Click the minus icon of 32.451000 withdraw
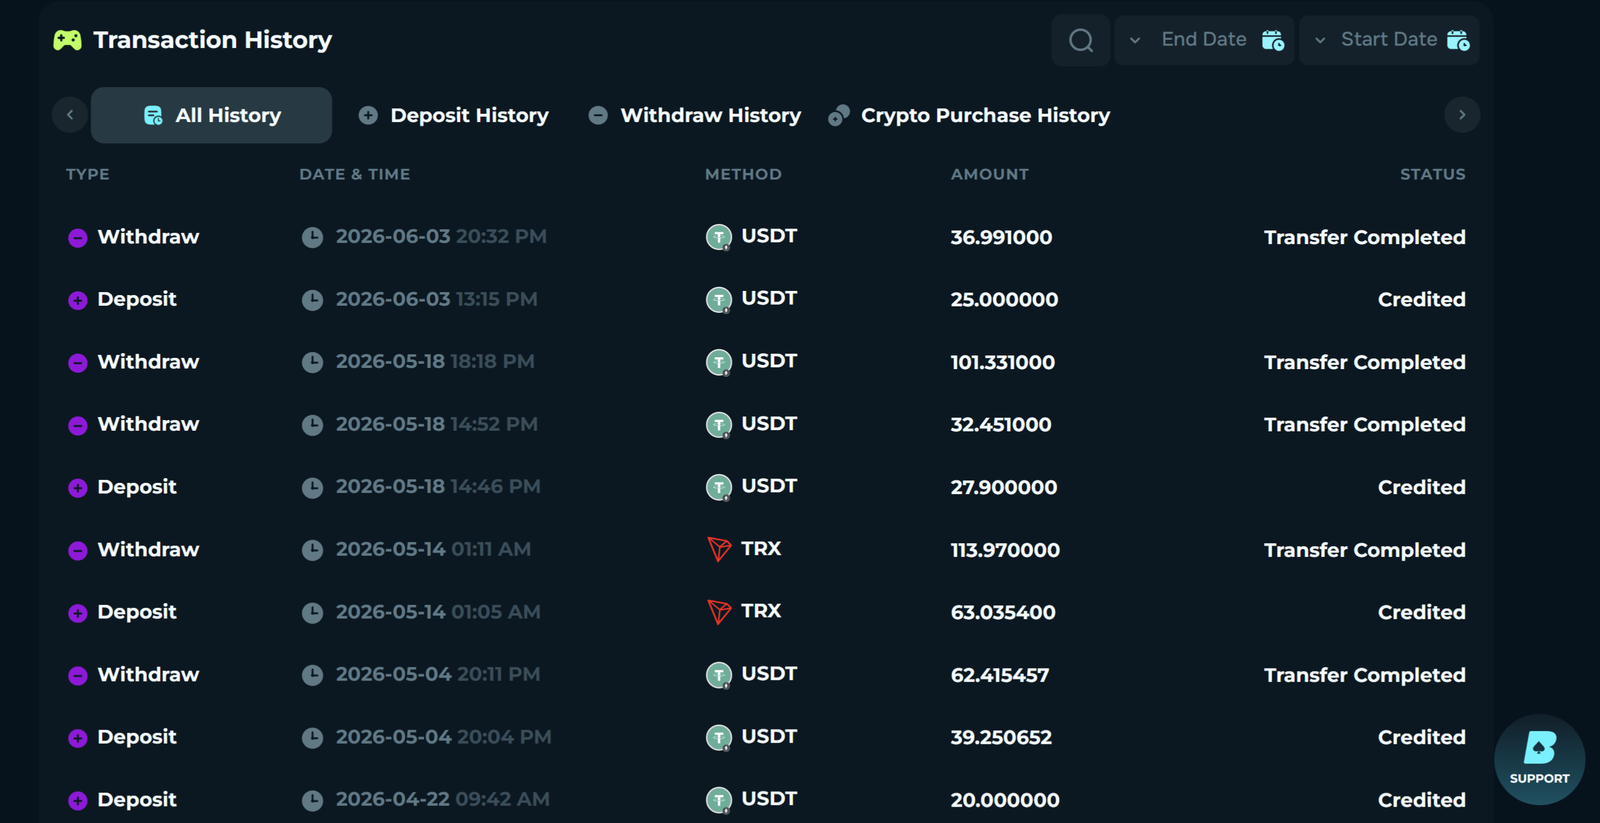This screenshot has width=1600, height=823. (77, 425)
